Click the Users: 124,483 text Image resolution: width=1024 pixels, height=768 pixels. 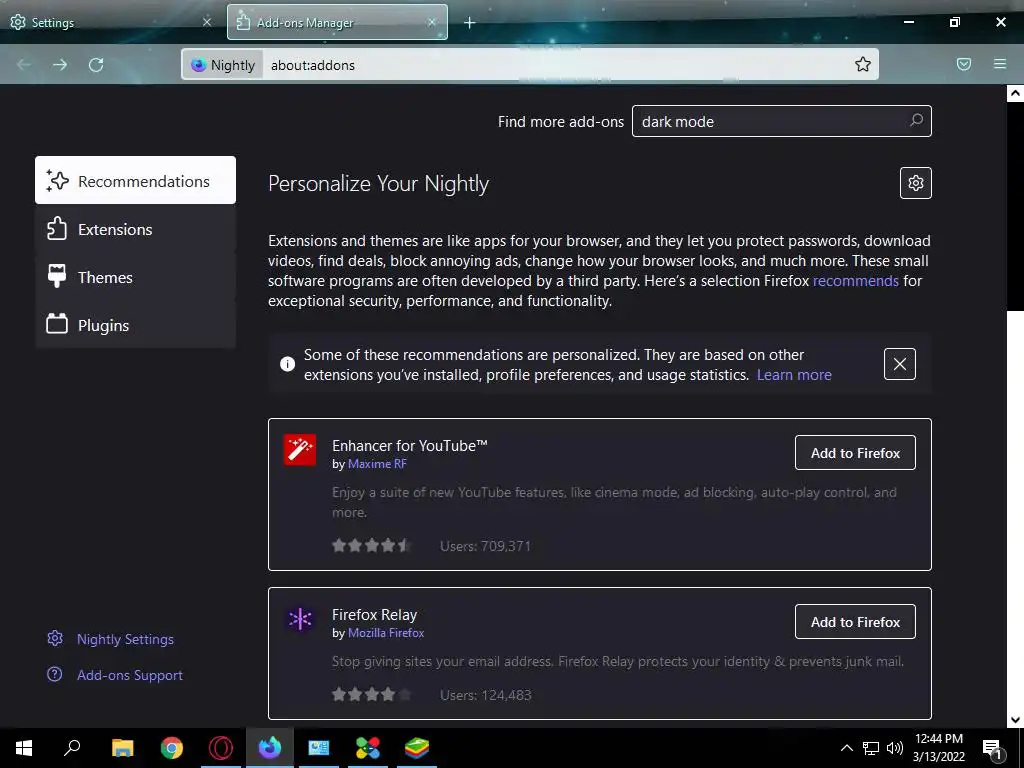[x=485, y=695]
